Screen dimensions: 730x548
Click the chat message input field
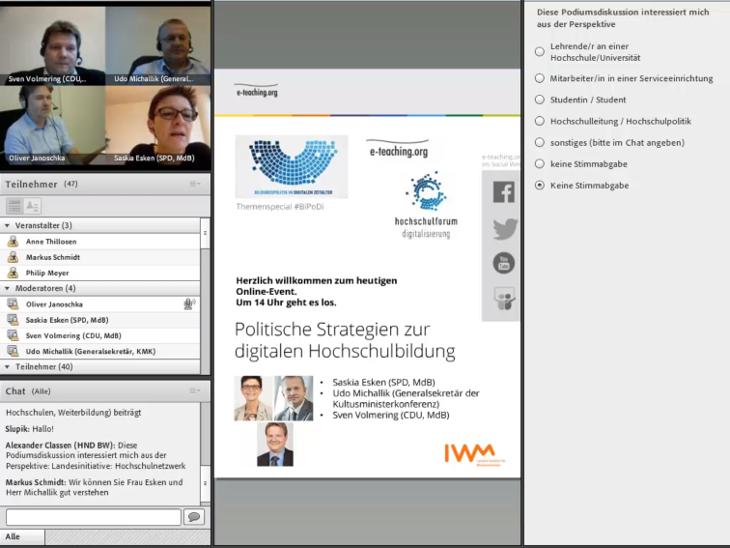(93, 517)
